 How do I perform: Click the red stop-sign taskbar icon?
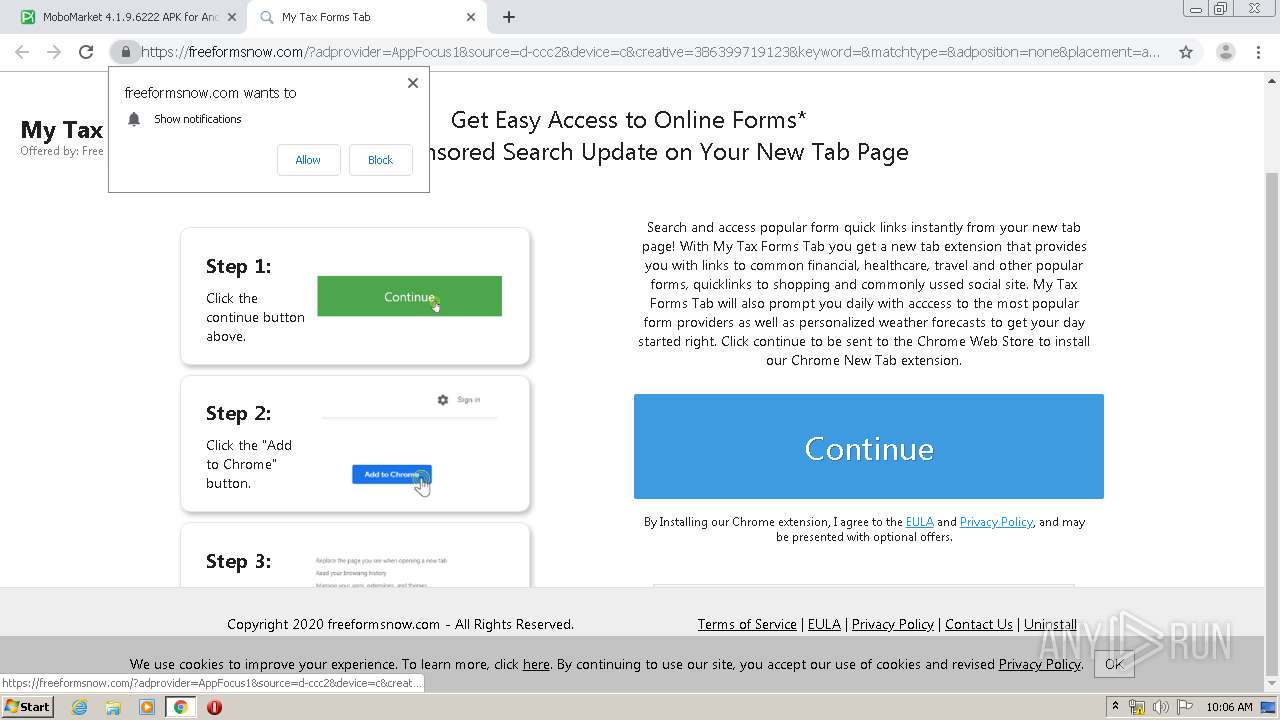(x=214, y=707)
